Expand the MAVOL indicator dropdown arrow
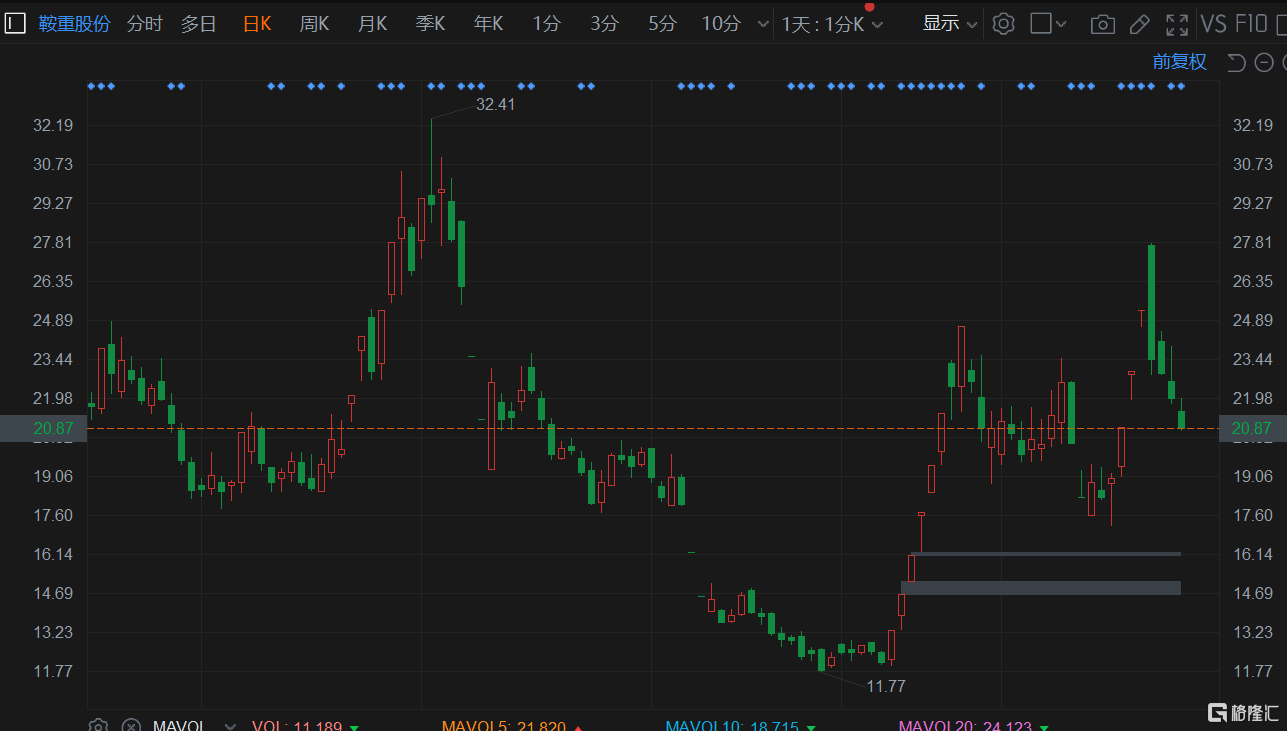This screenshot has height=731, width=1287. pos(231,726)
